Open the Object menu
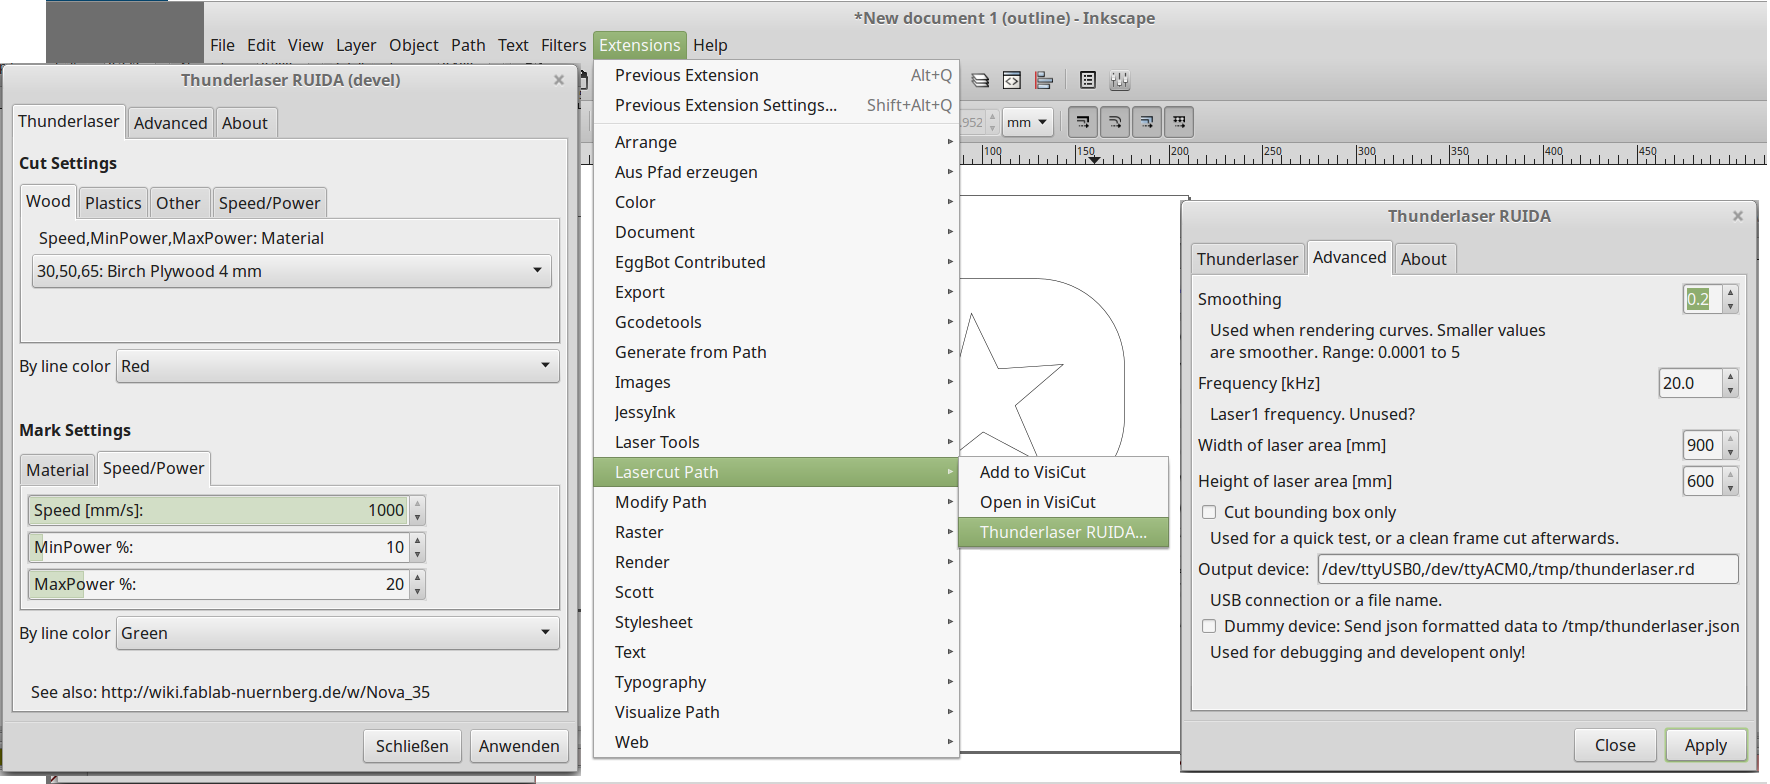Viewport: 1770px width, 784px height. (414, 45)
